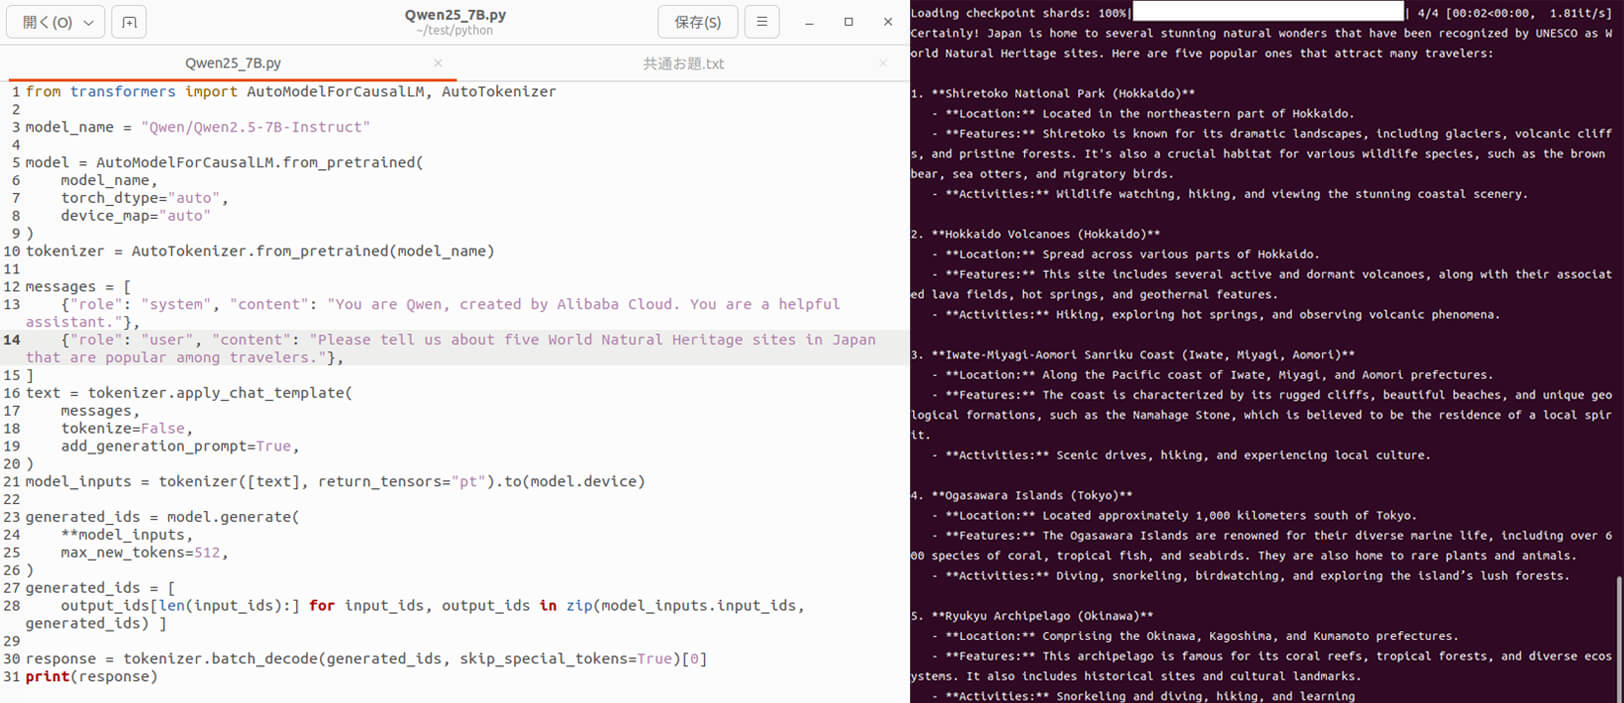This screenshot has height=703, width=1624.
Task: Open the editor hamburger menu
Action: (762, 22)
